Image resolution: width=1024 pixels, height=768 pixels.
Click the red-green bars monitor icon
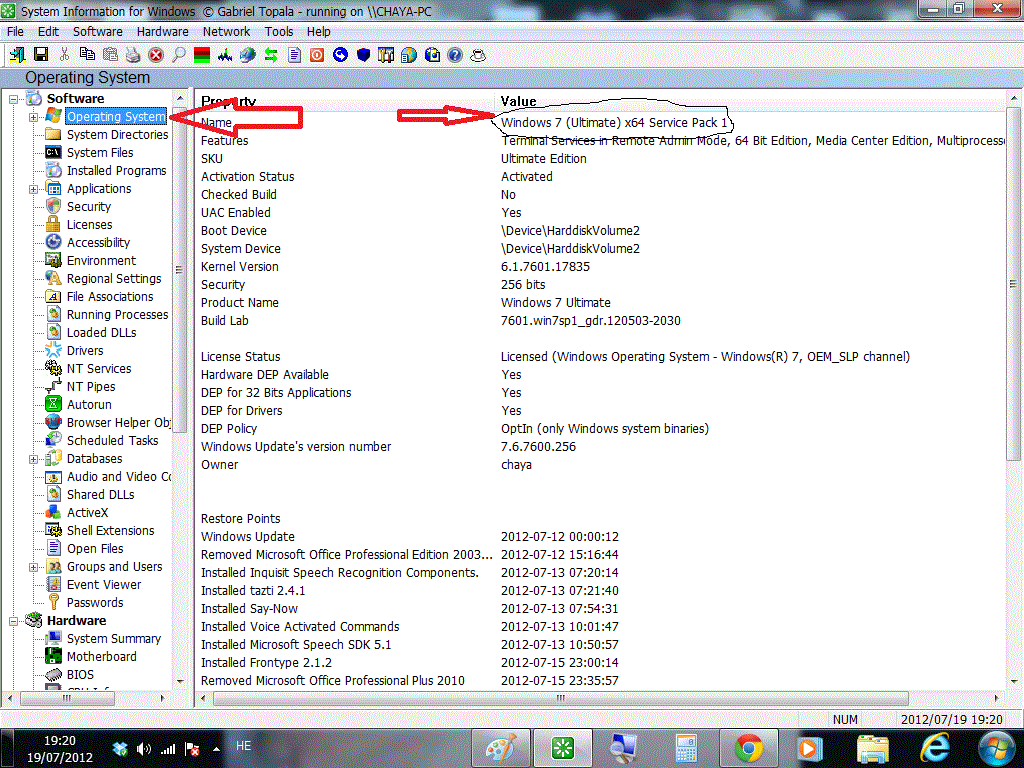202,55
